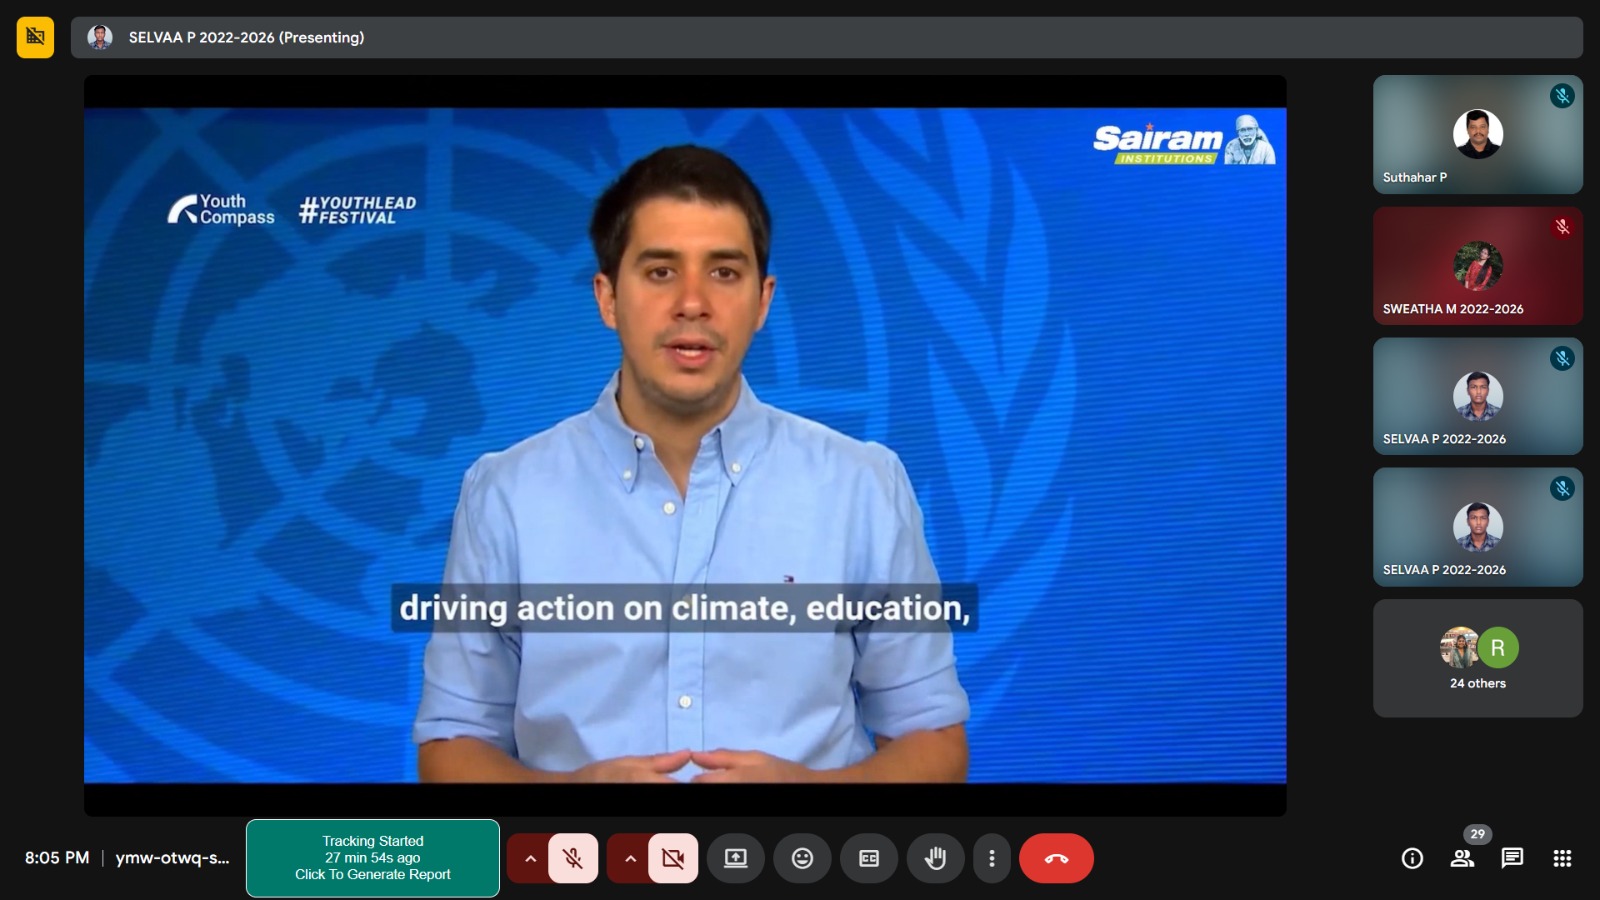1600x900 pixels.
Task: Click the Present now screen share button
Action: pyautogui.click(x=736, y=858)
